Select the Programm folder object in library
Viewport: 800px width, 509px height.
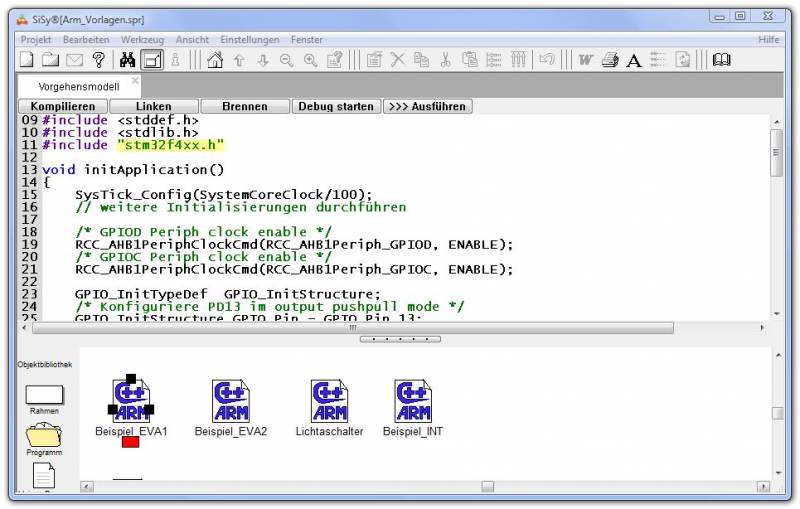44,440
